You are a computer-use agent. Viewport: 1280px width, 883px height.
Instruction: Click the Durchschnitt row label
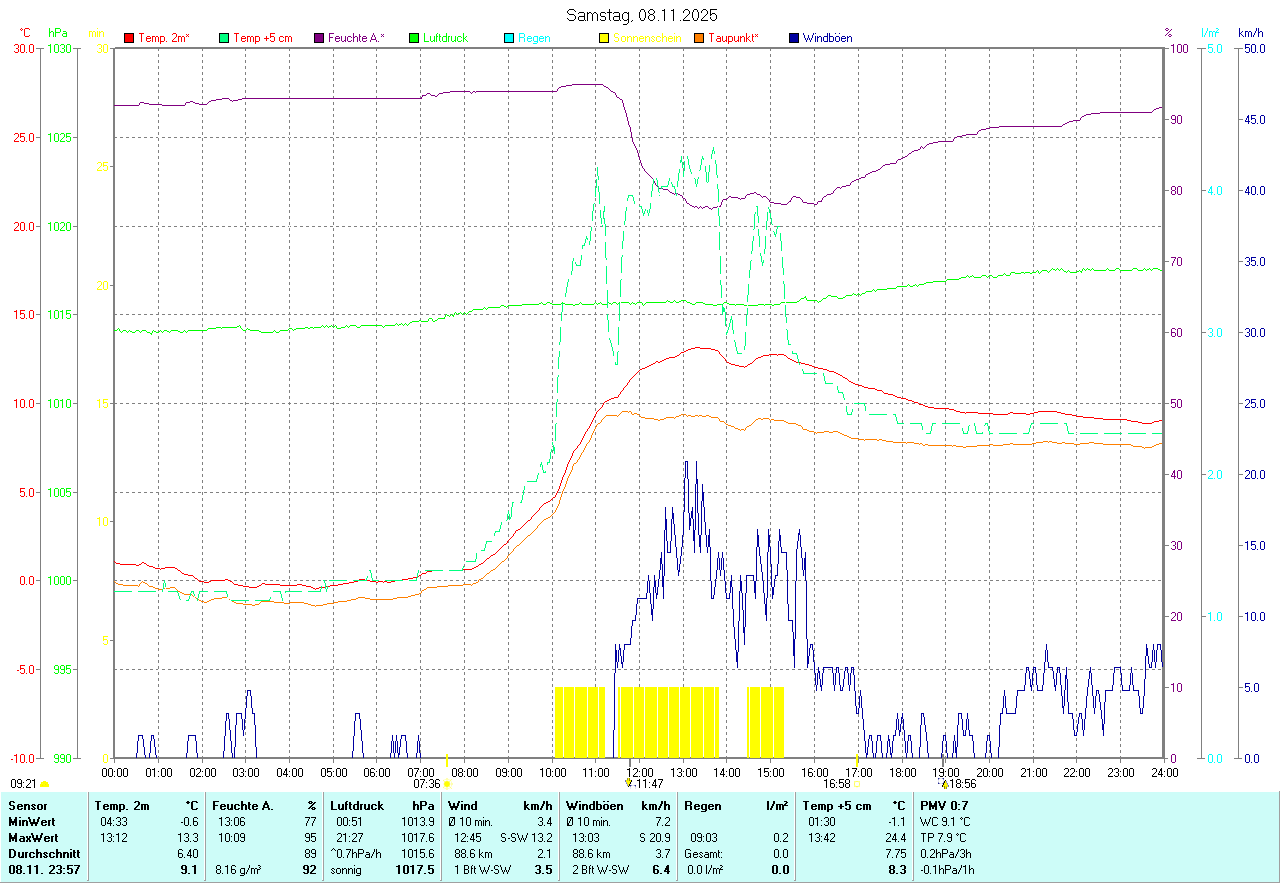tap(40, 854)
